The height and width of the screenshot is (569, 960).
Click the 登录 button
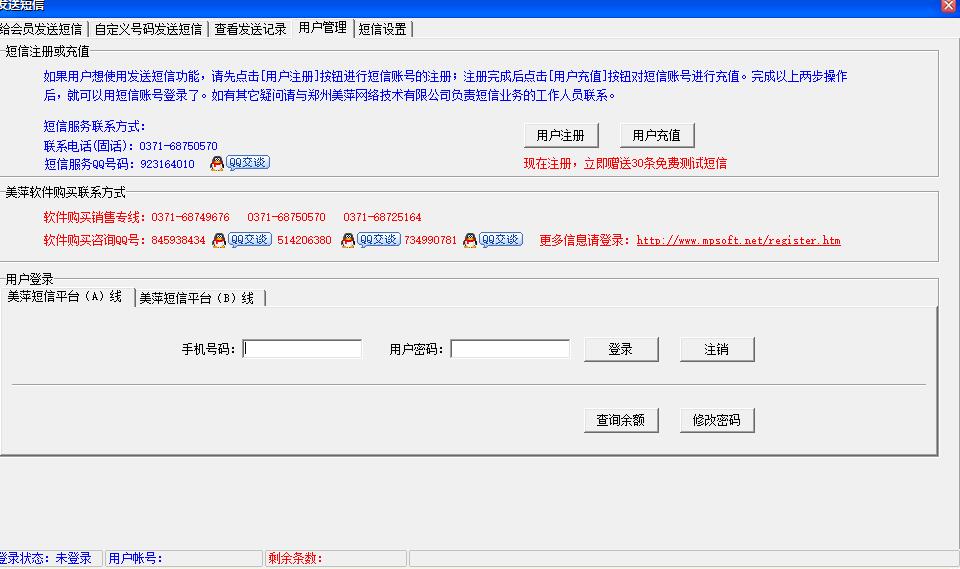(x=621, y=349)
